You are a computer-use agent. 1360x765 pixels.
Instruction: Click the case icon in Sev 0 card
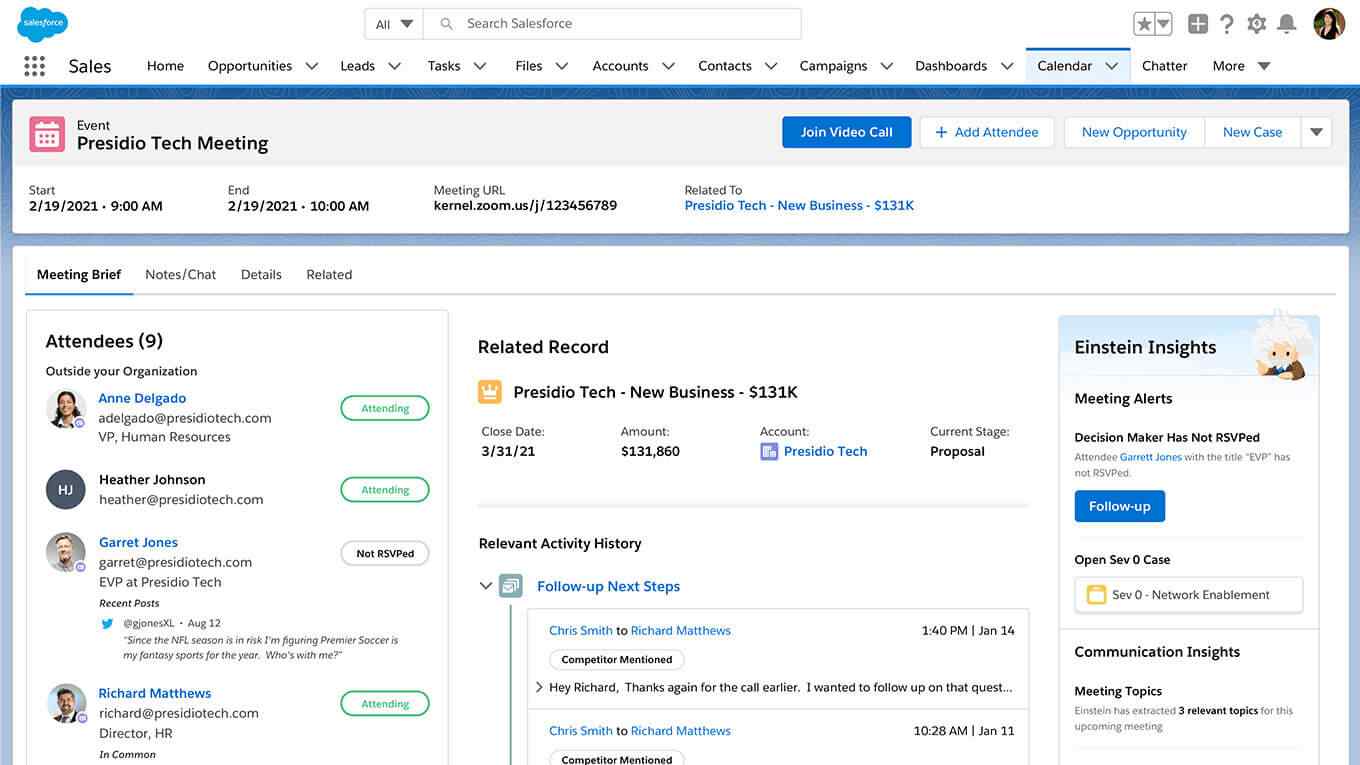[x=1096, y=595]
